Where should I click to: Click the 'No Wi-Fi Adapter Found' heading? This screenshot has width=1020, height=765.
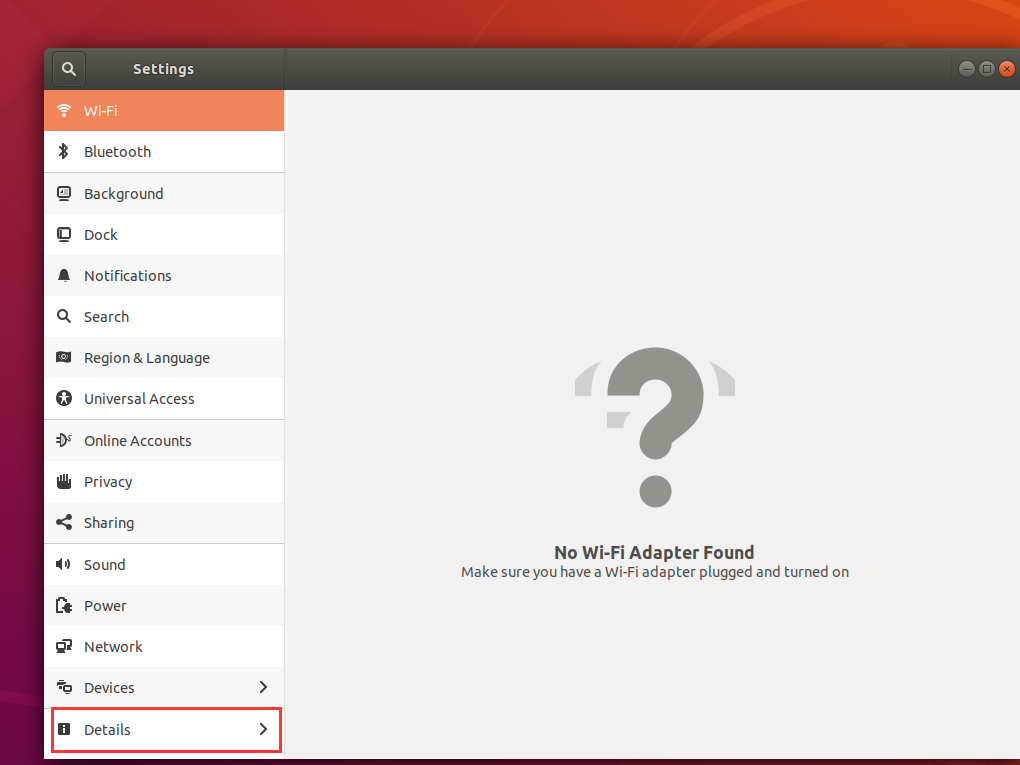[654, 552]
